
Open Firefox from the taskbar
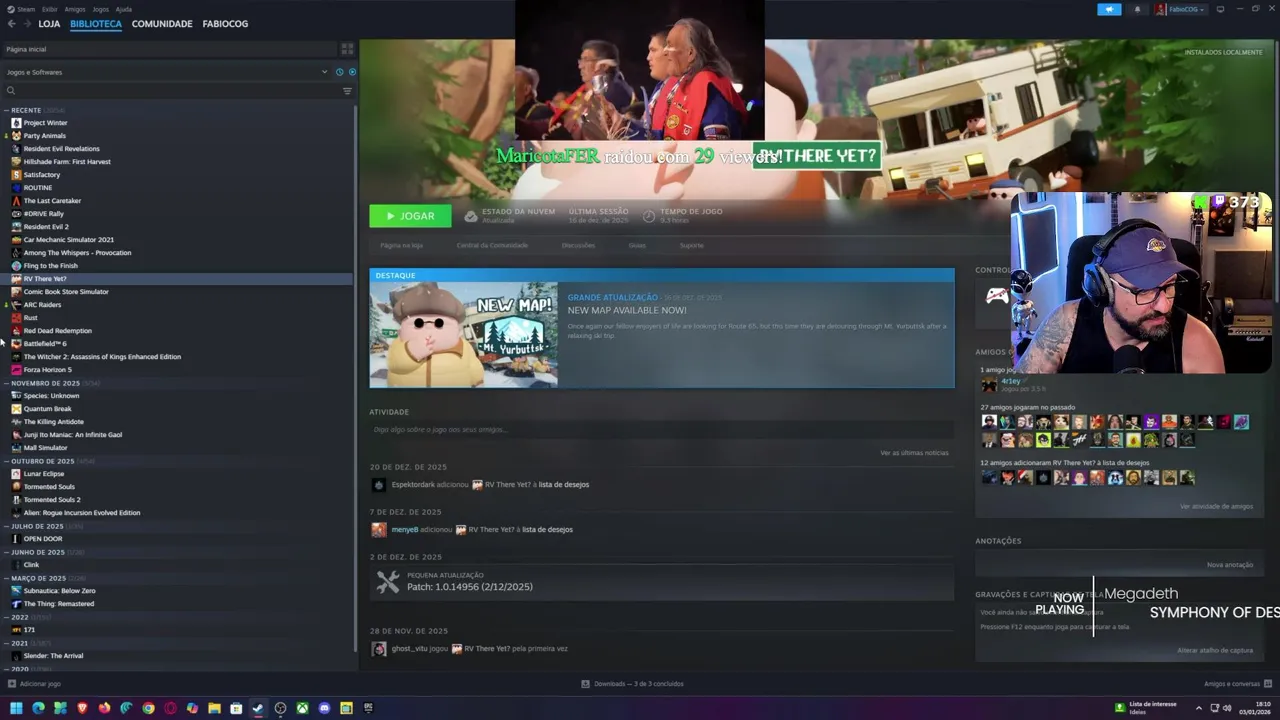pyautogui.click(x=104, y=708)
